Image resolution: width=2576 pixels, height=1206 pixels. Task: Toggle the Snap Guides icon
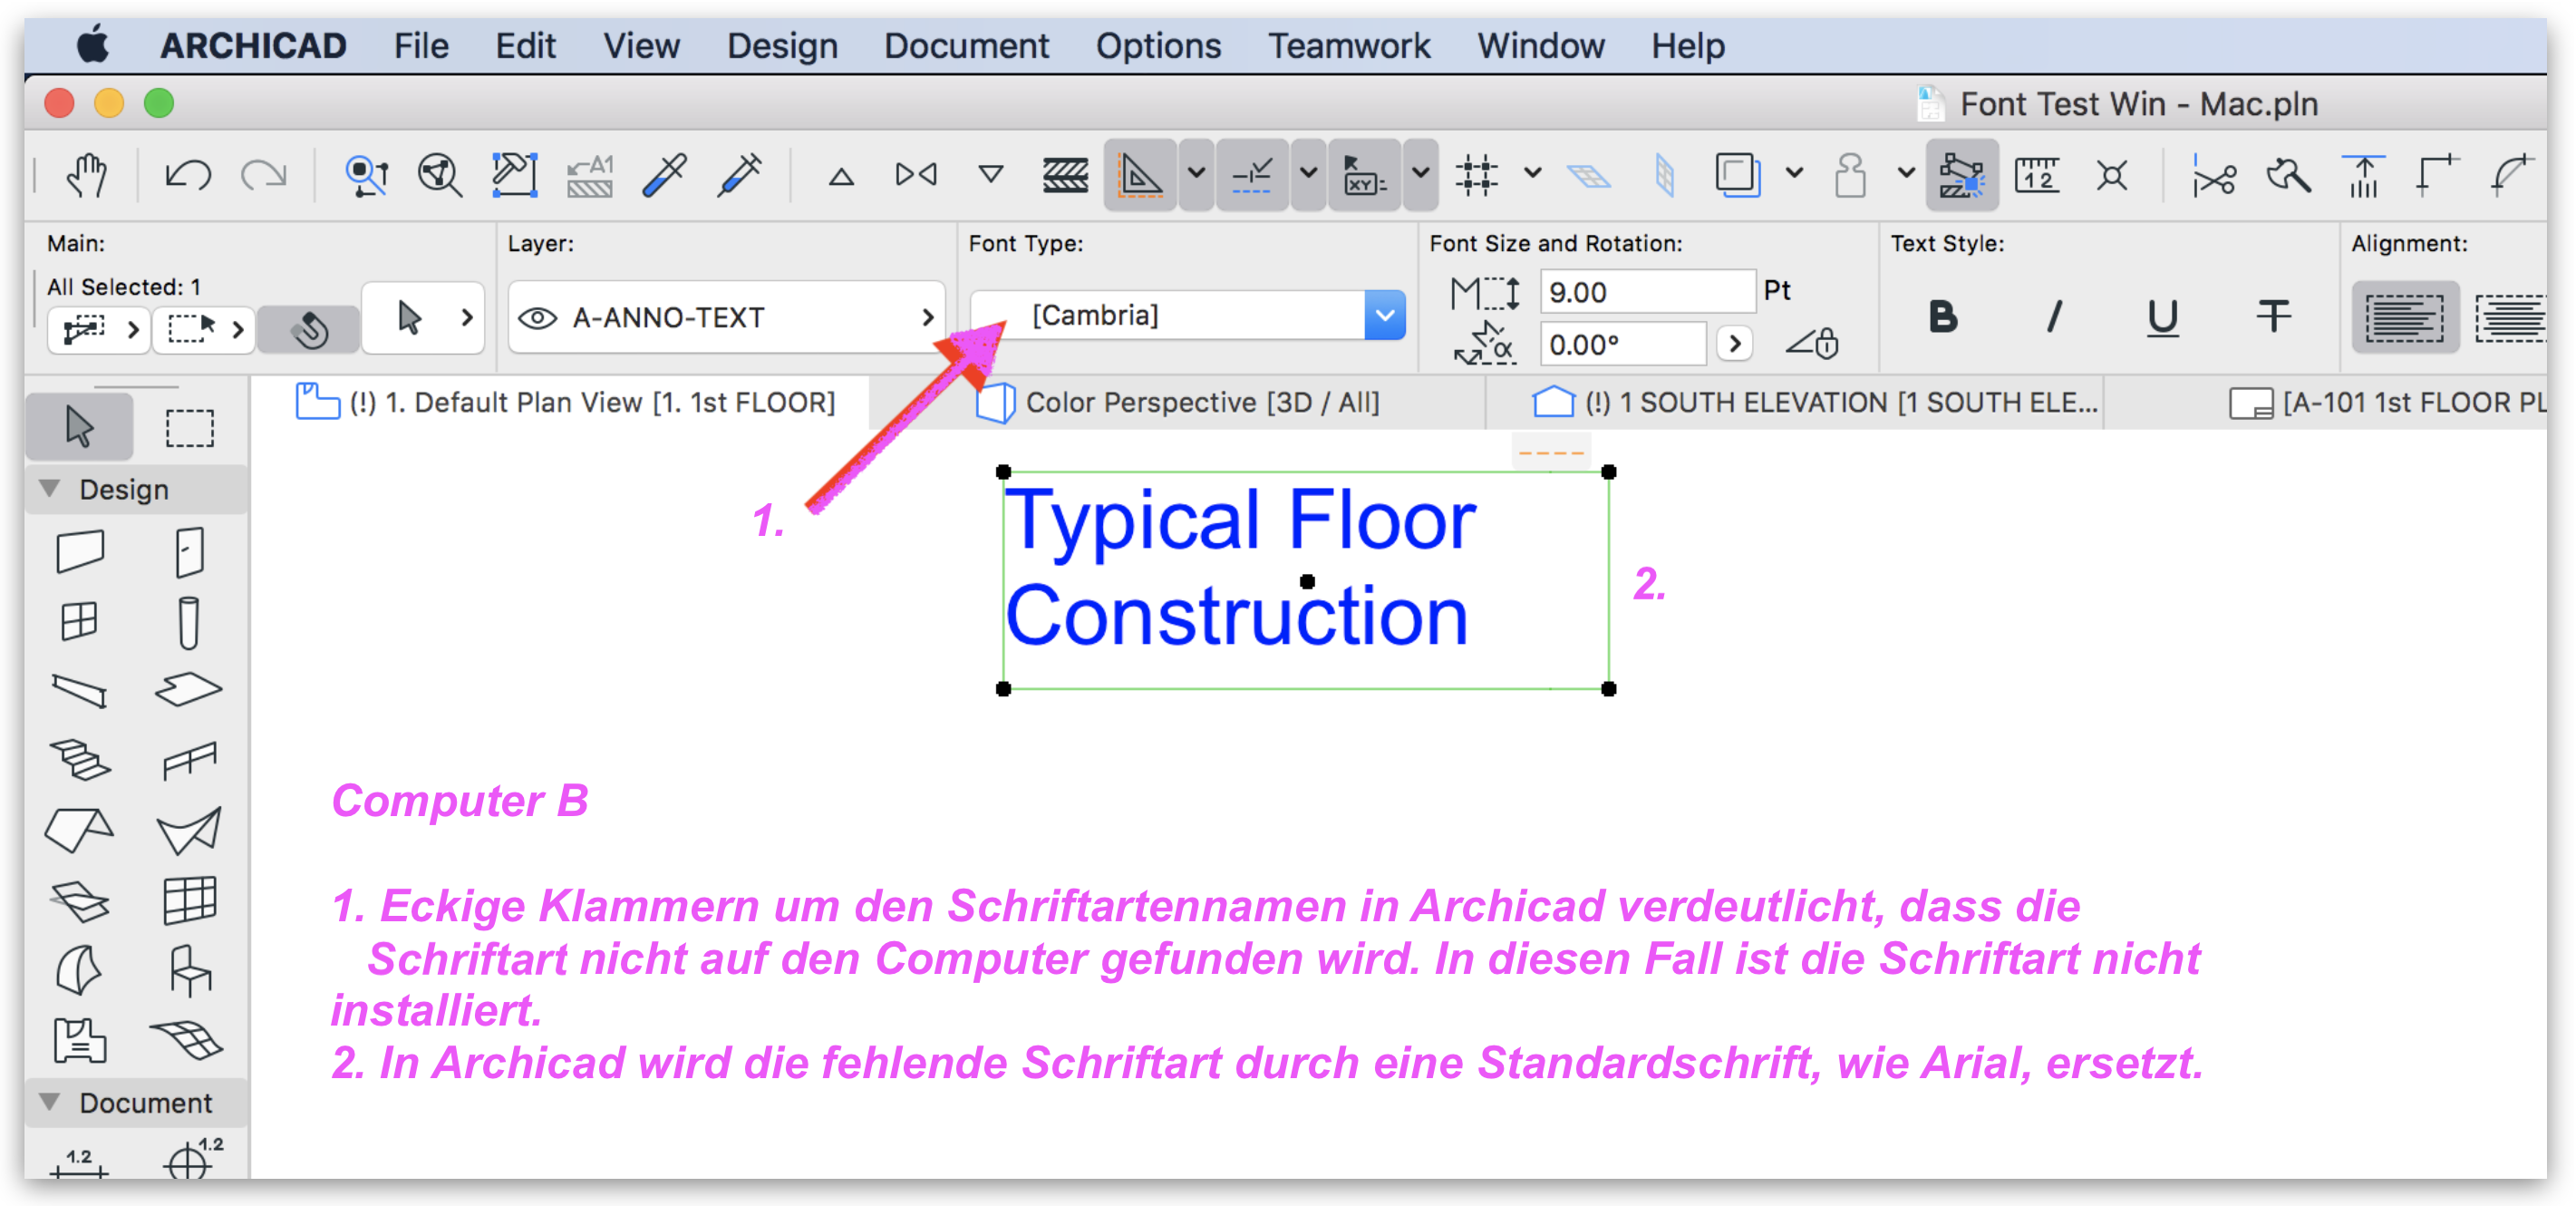pos(1252,175)
